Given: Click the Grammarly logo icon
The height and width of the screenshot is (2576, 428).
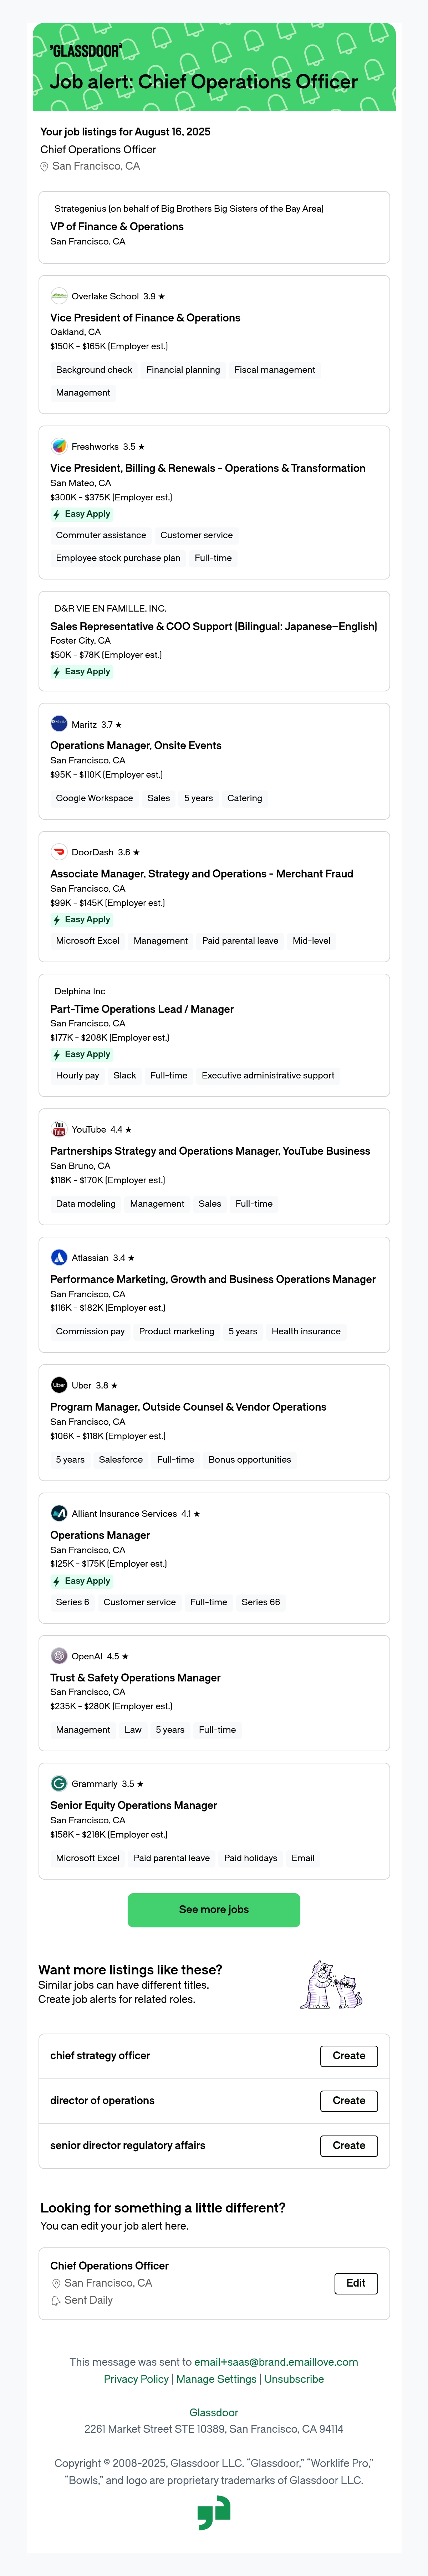Looking at the screenshot, I should (59, 1784).
